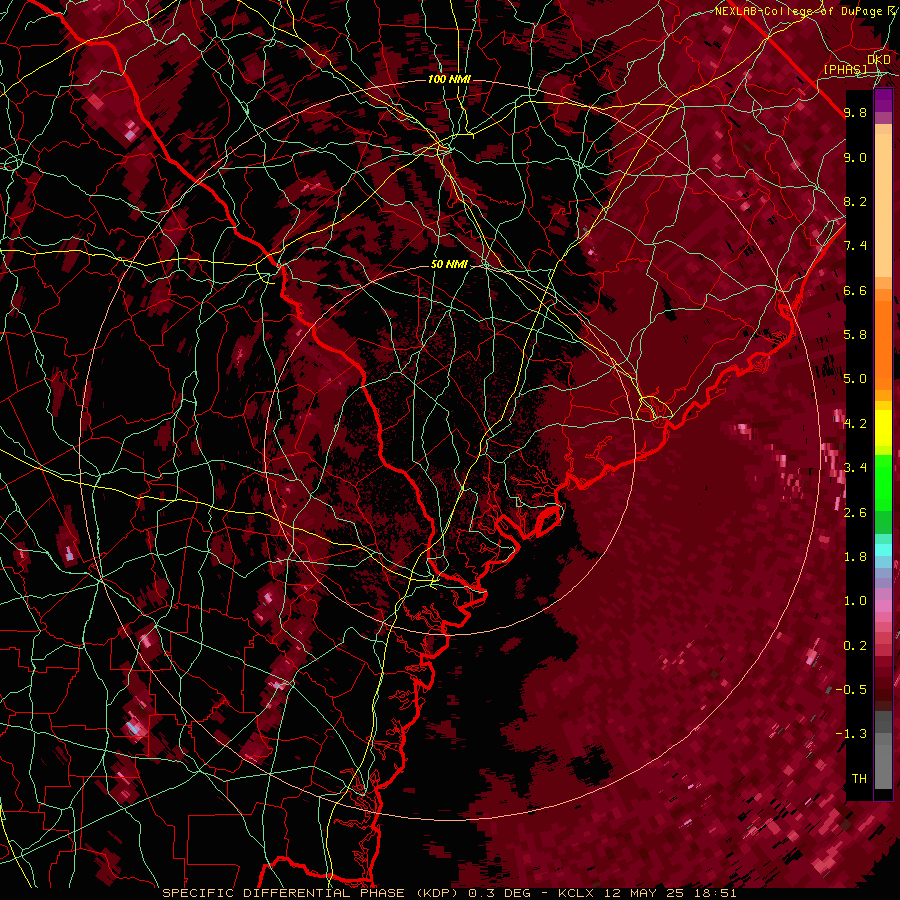Click the 7.4 legend value

point(855,246)
